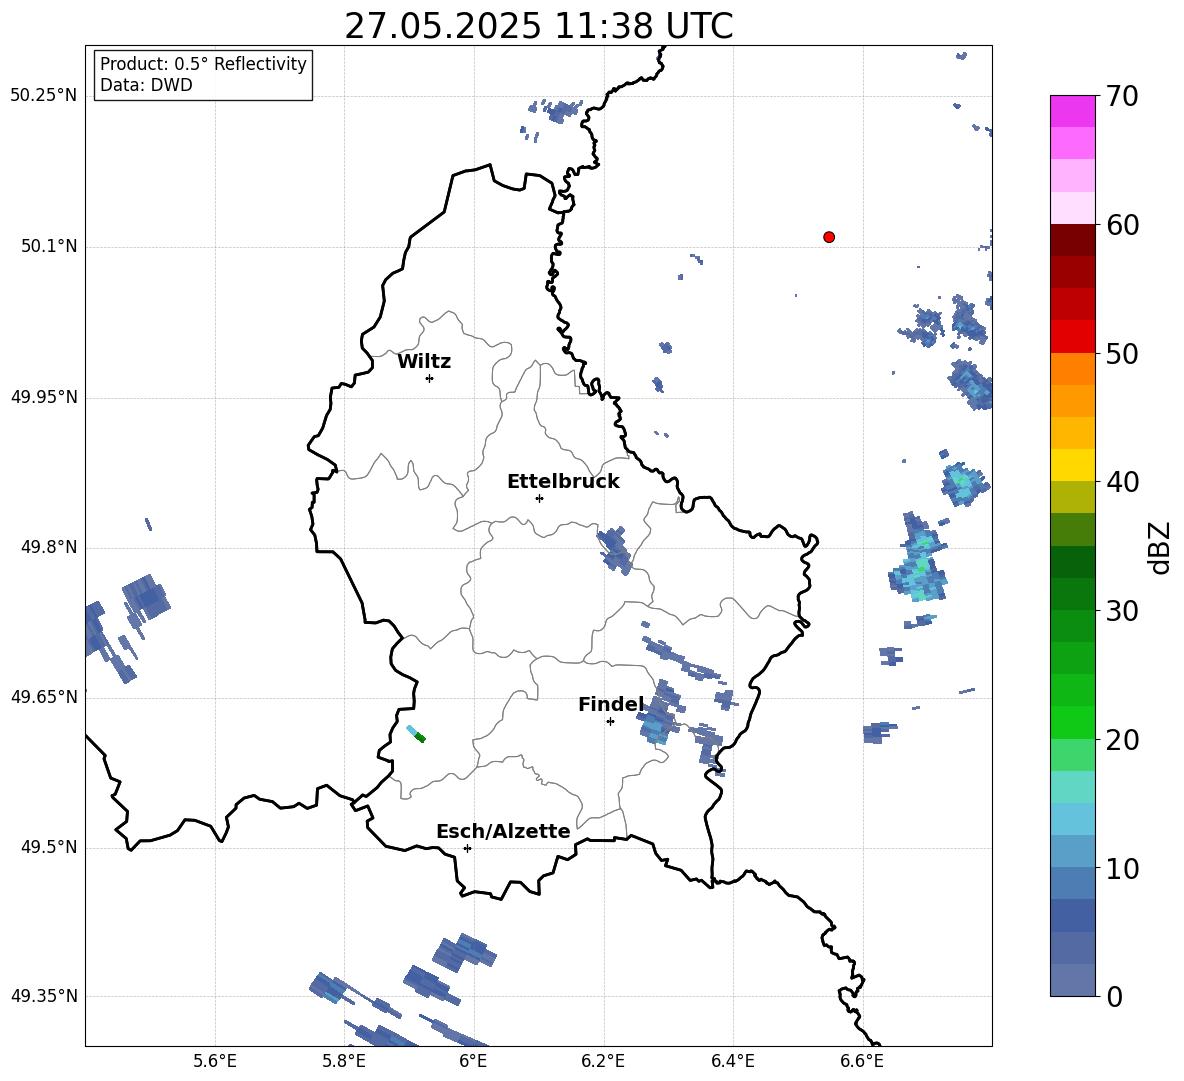Click the 49.95°N latitude label
The image size is (1184, 1081).
[x=44, y=397]
